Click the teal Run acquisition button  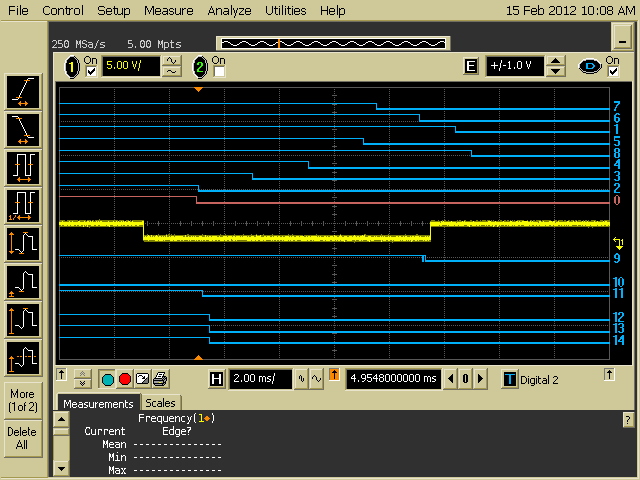pos(108,380)
